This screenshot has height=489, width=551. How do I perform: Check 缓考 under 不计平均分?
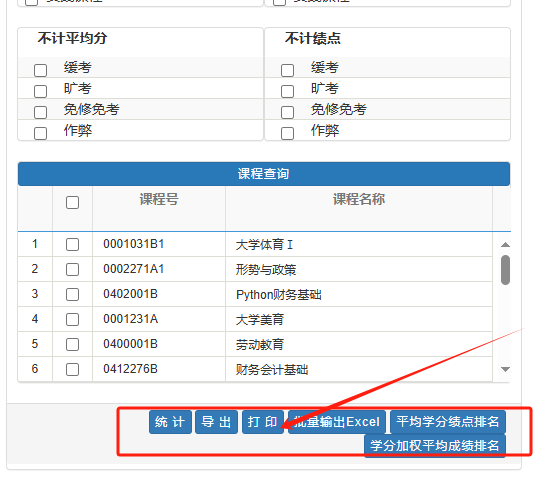click(x=40, y=70)
